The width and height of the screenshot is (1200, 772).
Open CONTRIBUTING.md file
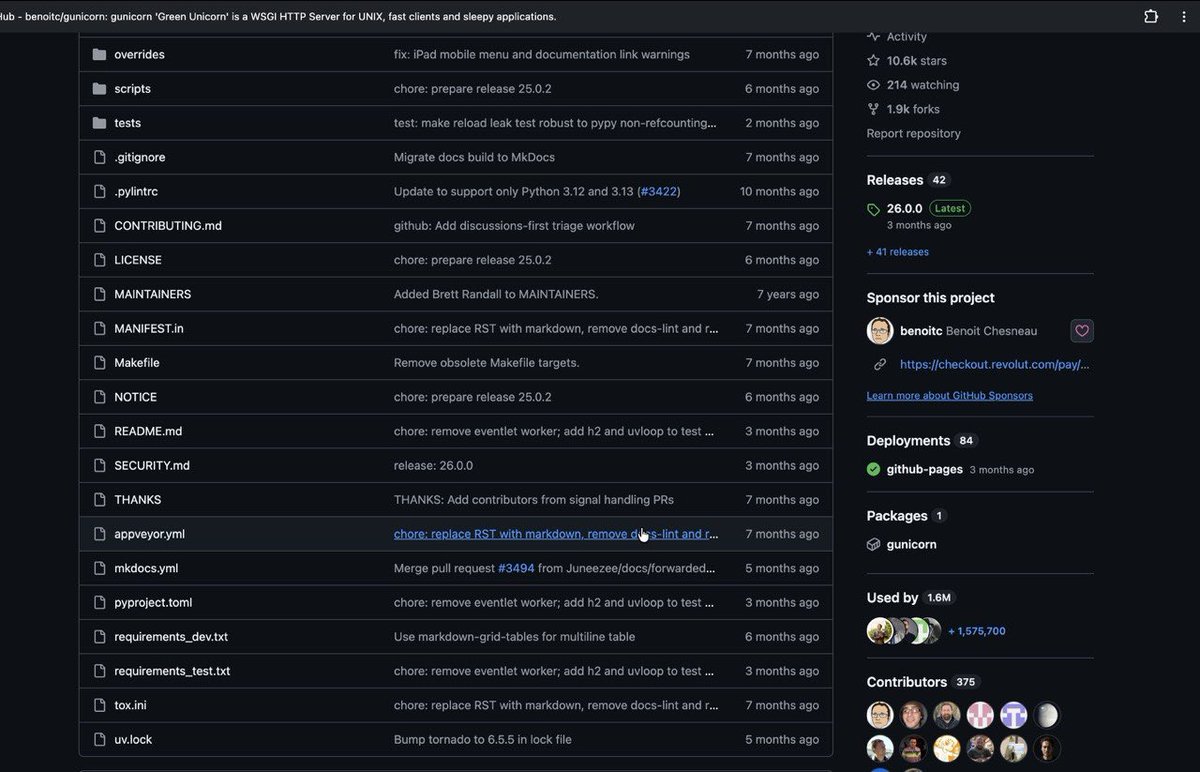click(168, 225)
